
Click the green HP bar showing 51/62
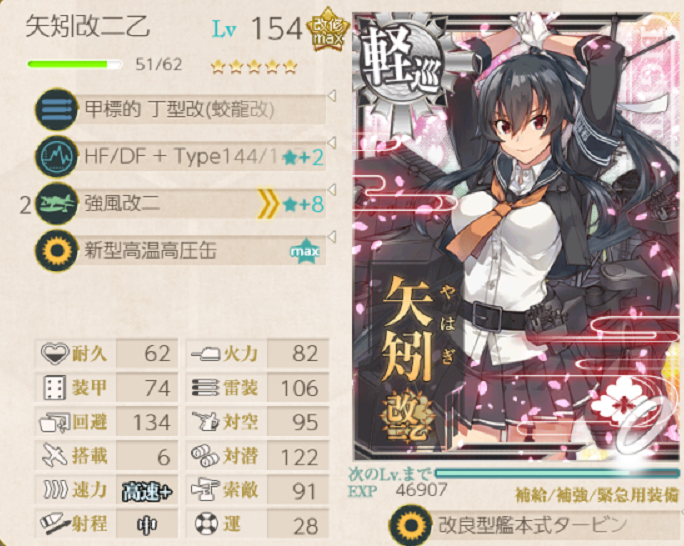75,65
